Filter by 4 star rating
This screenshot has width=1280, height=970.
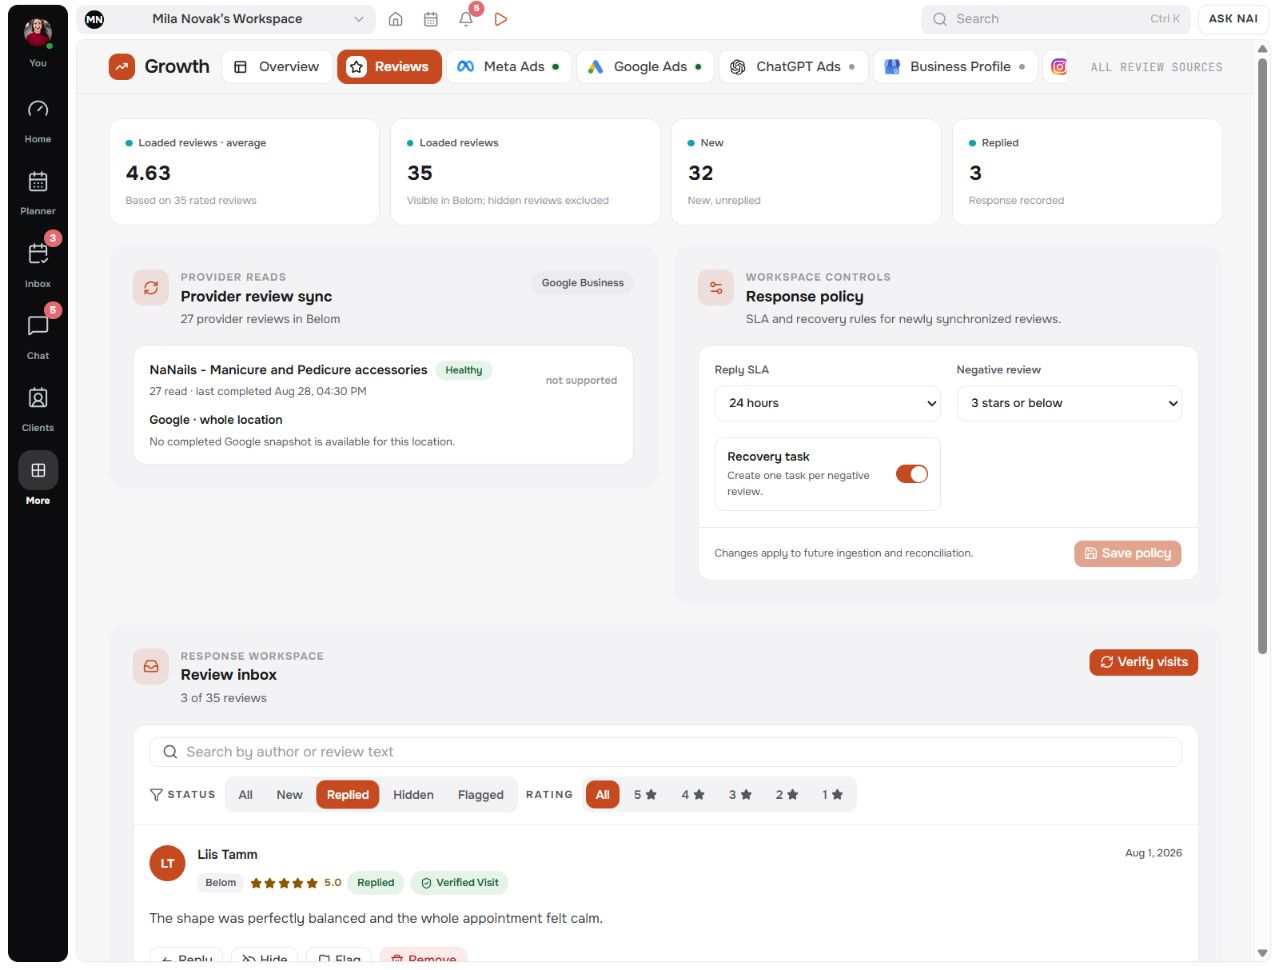coord(693,795)
